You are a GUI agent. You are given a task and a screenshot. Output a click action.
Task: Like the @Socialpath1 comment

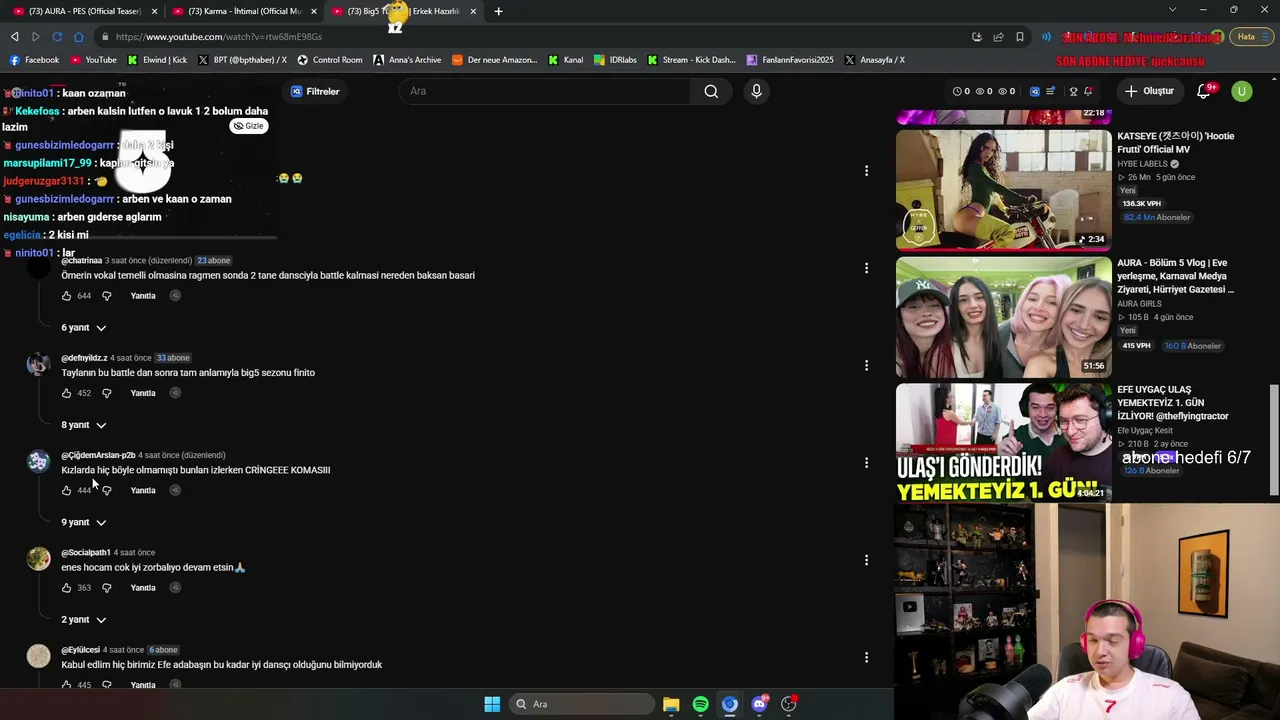pos(67,588)
